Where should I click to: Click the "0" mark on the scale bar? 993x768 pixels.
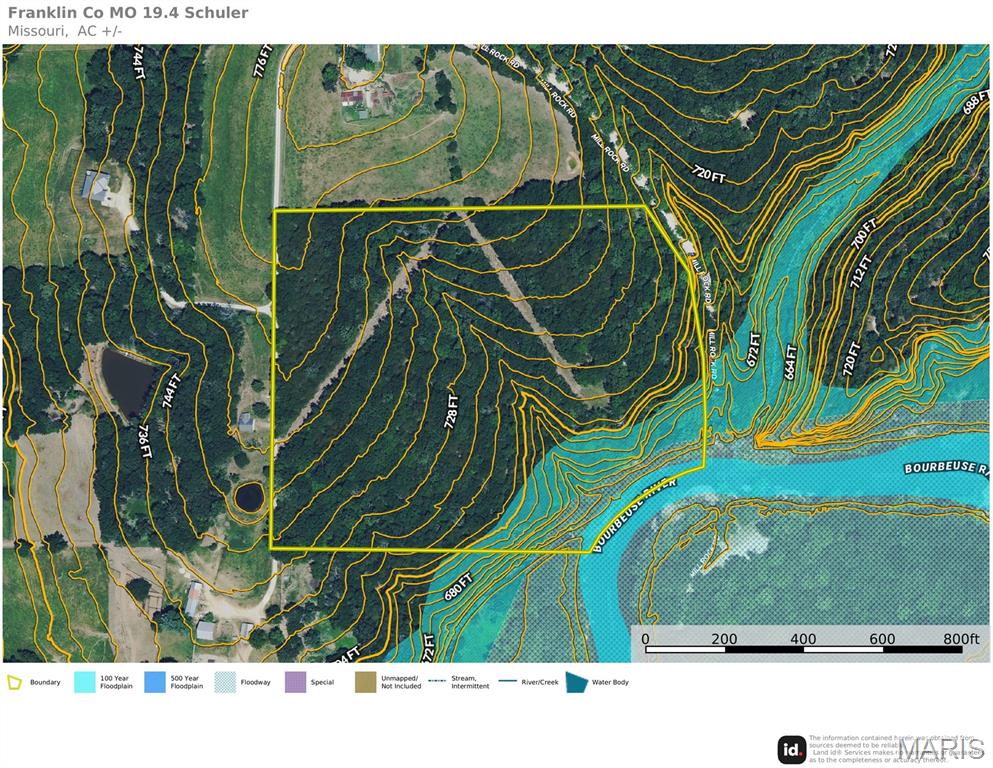645,639
